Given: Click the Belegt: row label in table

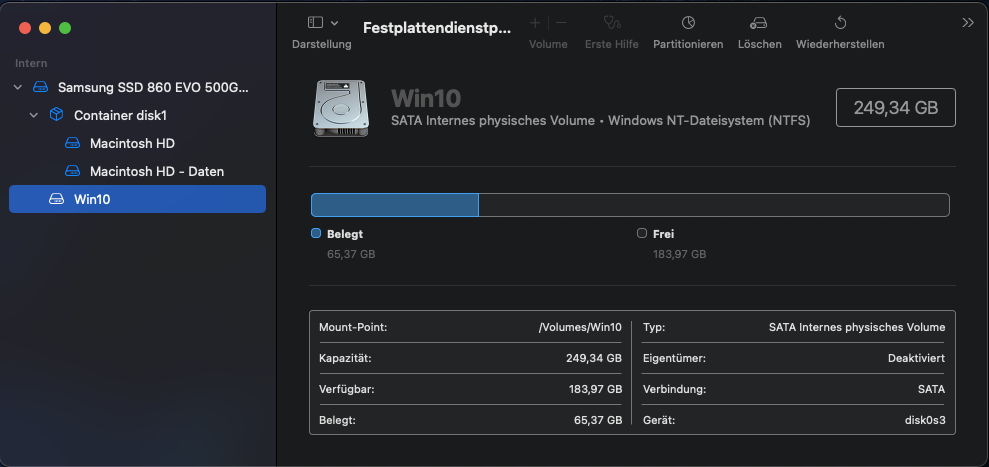Looking at the screenshot, I should click(337, 420).
